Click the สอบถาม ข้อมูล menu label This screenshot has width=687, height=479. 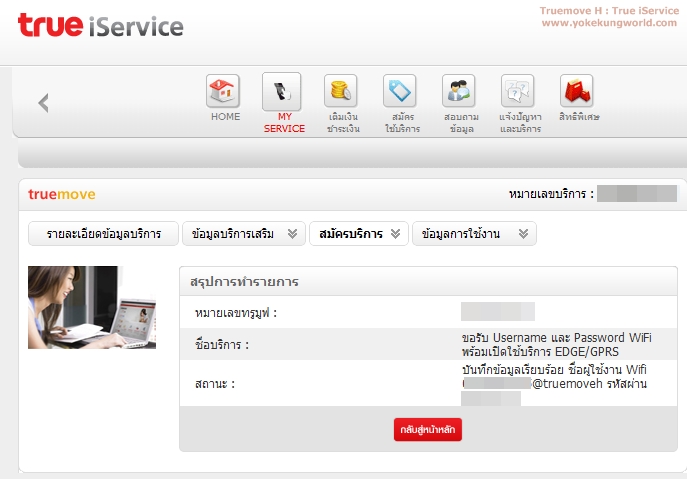(461, 123)
